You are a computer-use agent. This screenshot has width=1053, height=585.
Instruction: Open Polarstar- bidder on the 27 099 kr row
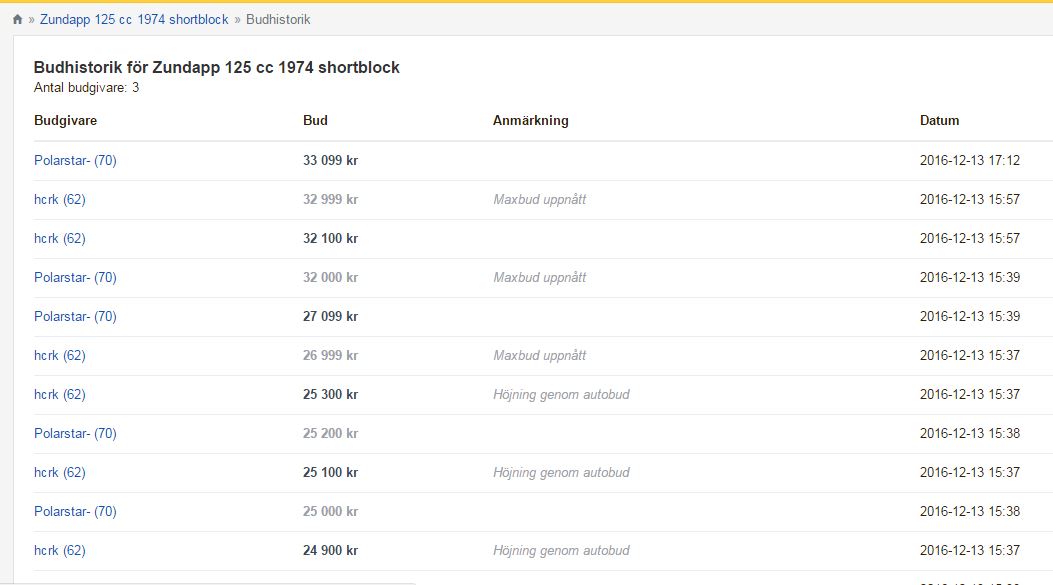(75, 316)
